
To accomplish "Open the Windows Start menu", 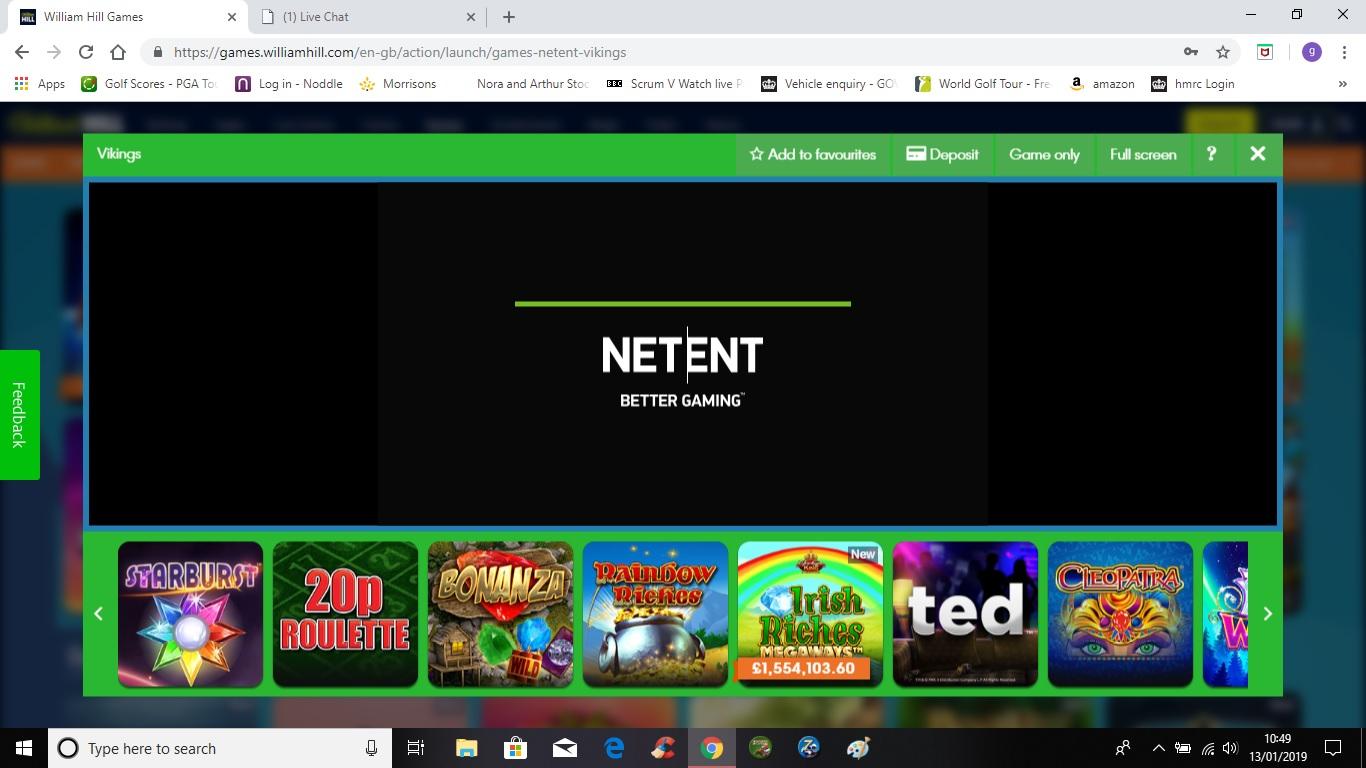I will [x=24, y=748].
